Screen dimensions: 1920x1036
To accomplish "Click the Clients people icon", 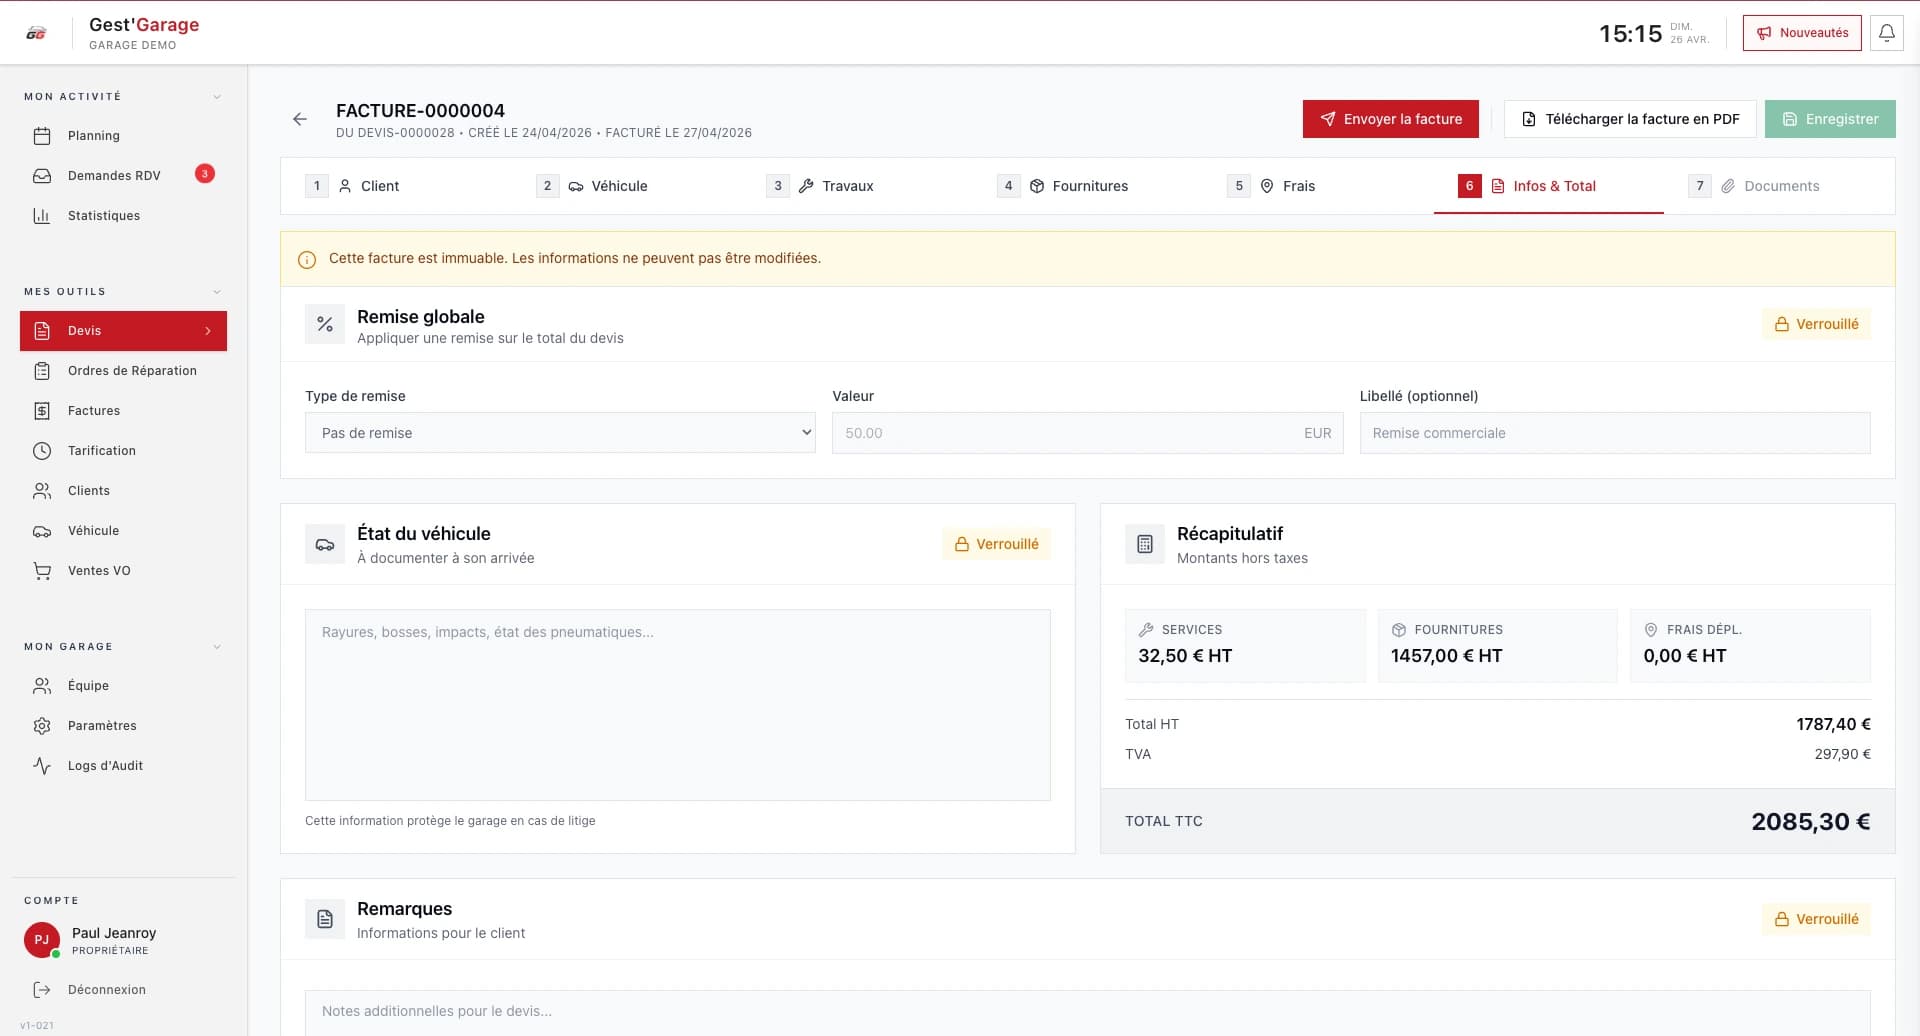I will 42,491.
